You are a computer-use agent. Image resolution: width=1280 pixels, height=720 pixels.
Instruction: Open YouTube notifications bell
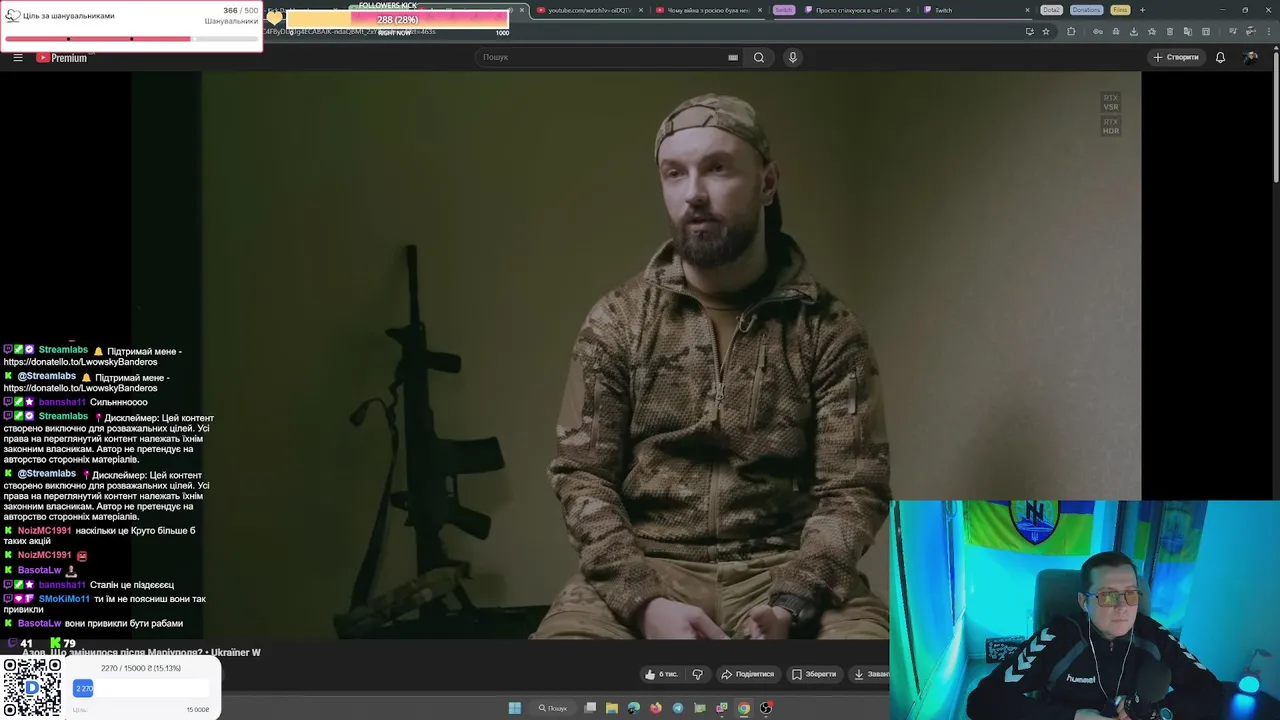pos(1220,57)
